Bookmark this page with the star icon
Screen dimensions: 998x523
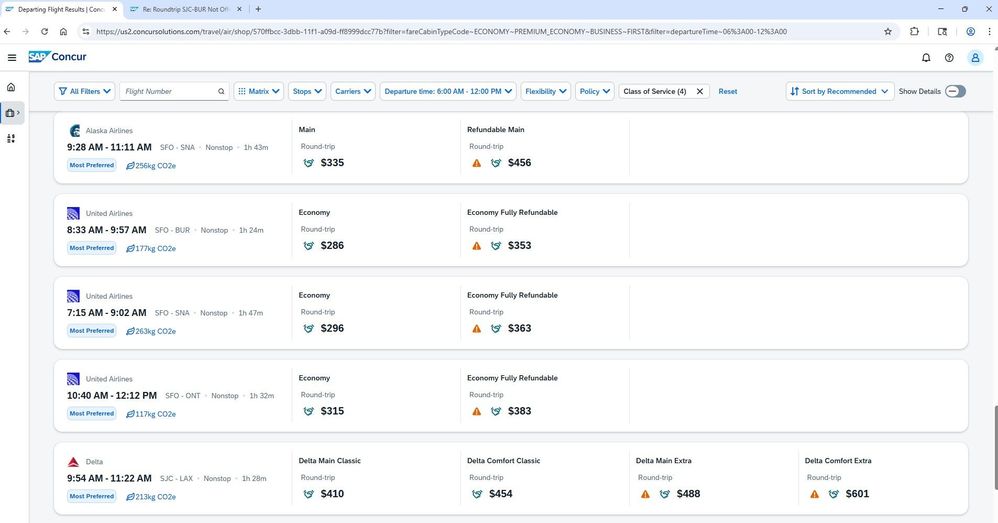coord(888,31)
